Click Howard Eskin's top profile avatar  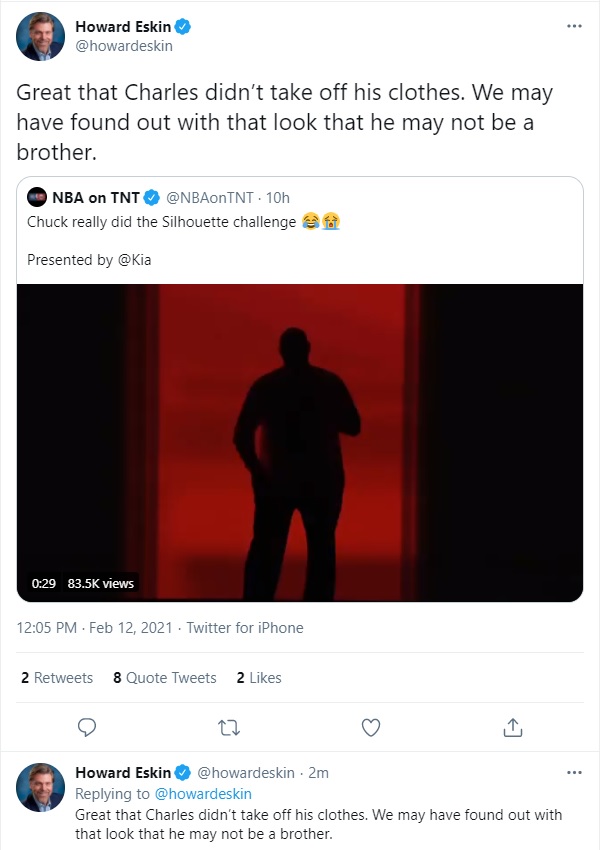pyautogui.click(x=40, y=36)
